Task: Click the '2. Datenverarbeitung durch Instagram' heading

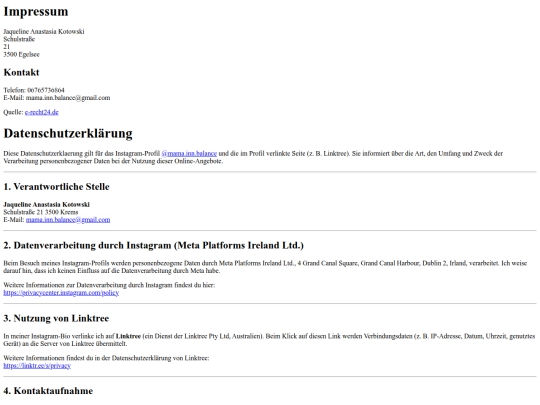Action: pos(154,245)
